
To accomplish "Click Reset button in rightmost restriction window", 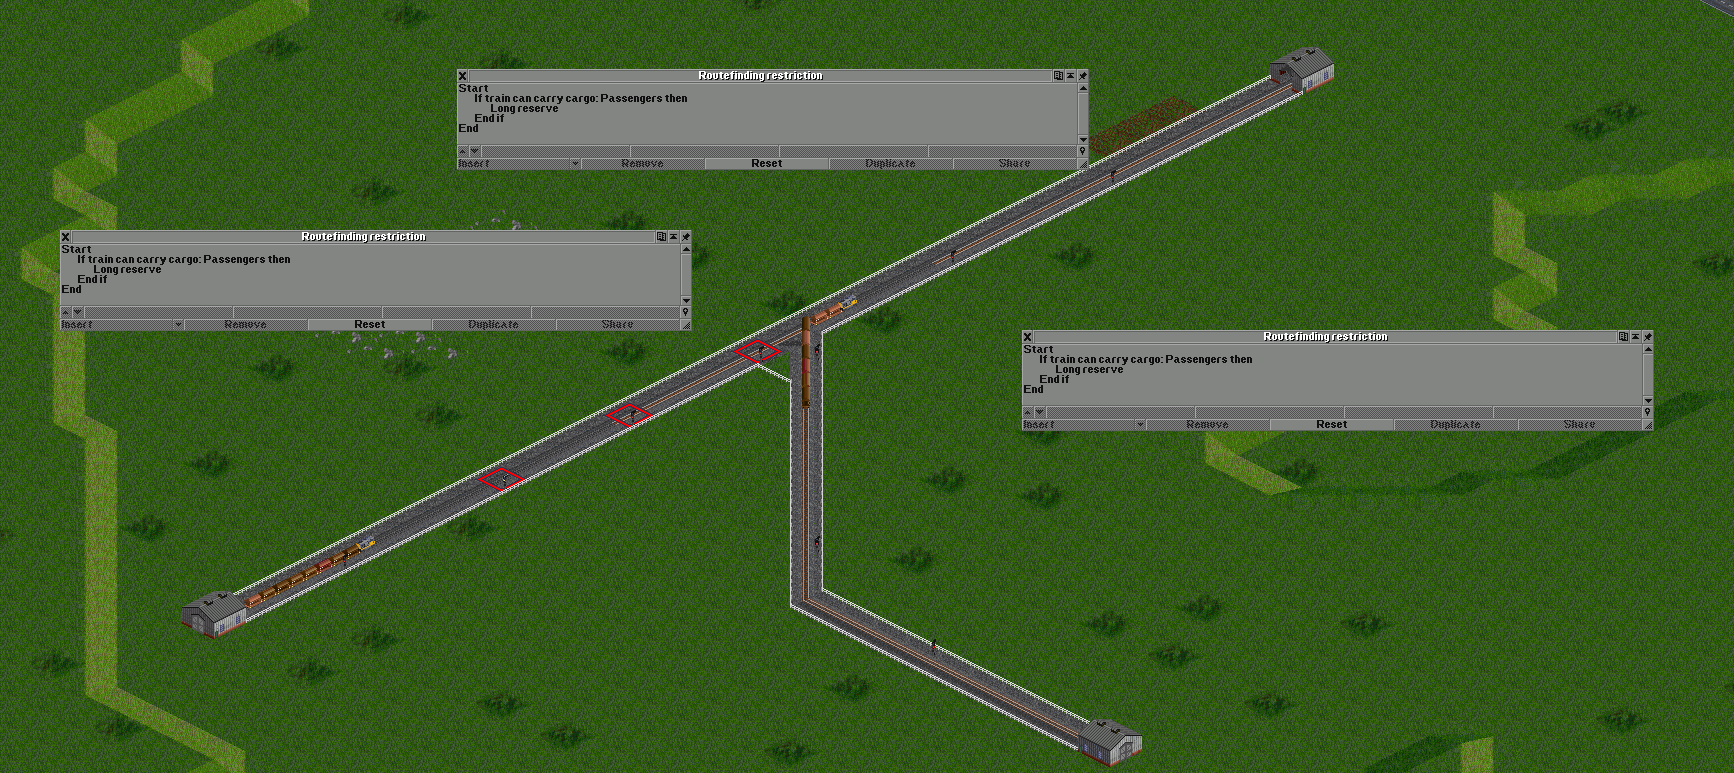I will coord(1331,424).
